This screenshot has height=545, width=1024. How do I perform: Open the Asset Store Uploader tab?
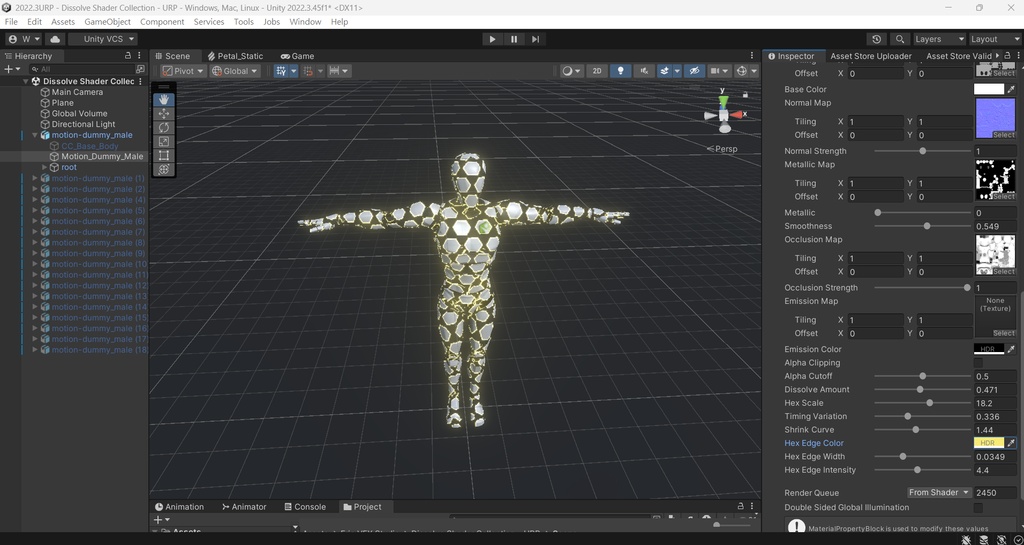[x=871, y=56]
